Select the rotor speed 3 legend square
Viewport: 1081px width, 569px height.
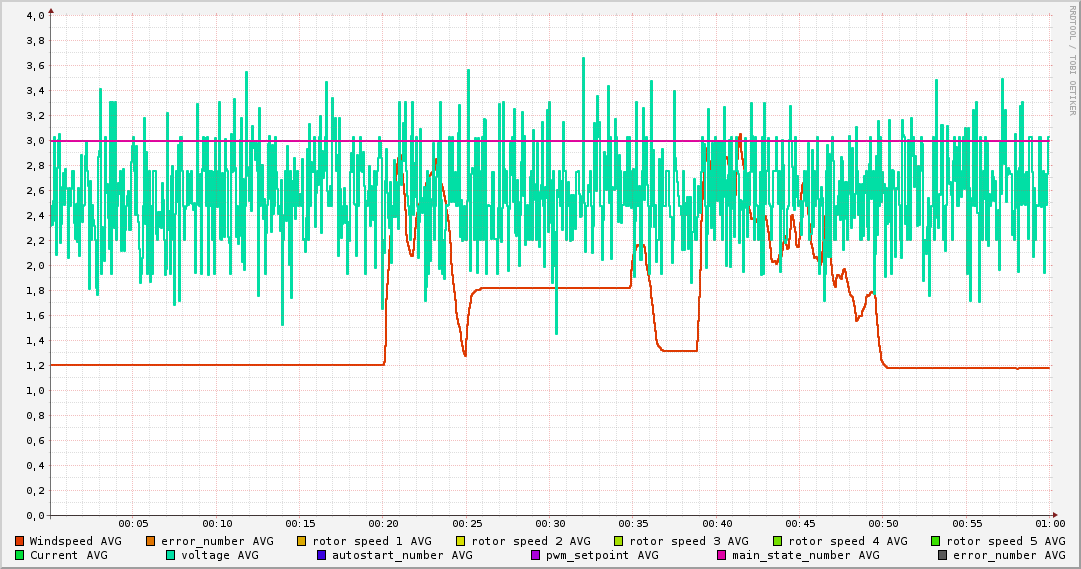(x=619, y=541)
